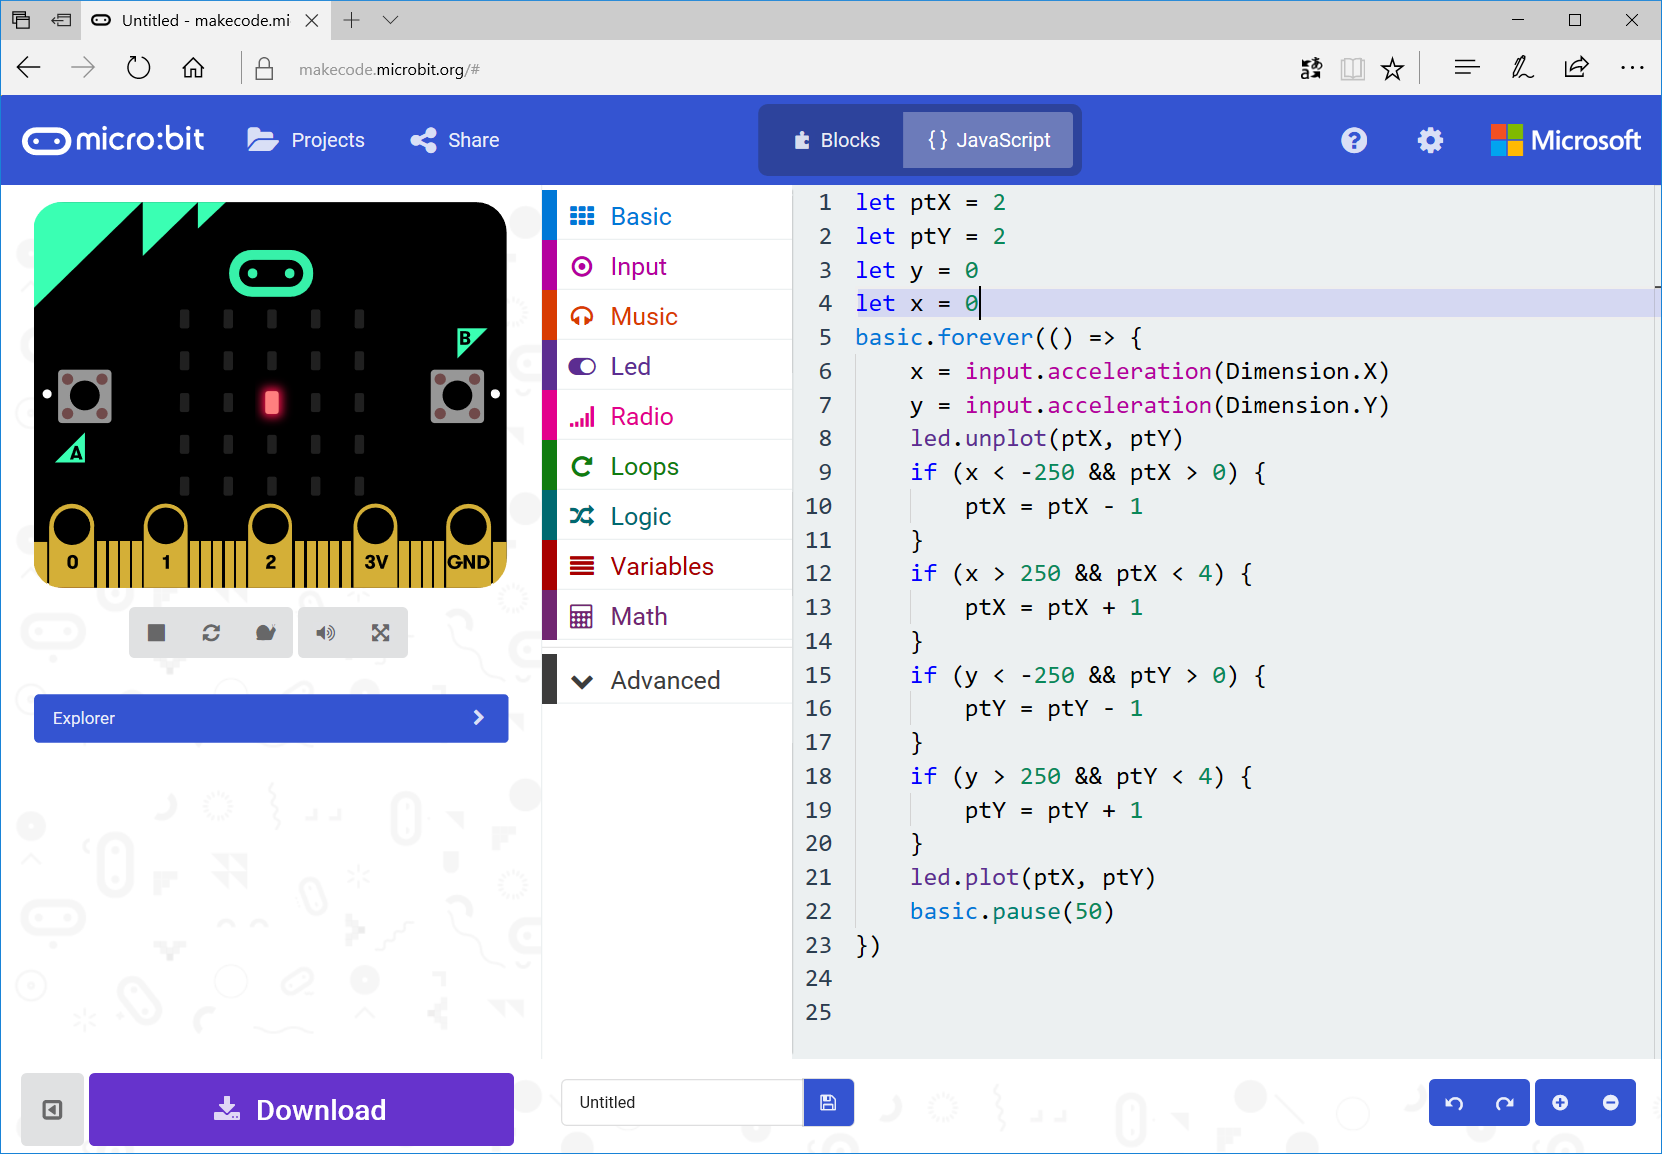Save the current project
The width and height of the screenshot is (1662, 1154).
(828, 1102)
